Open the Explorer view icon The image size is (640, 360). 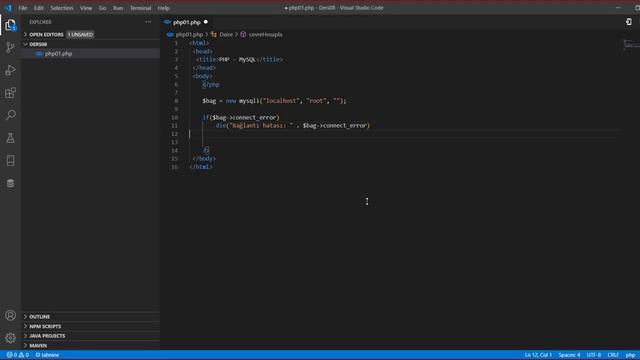[x=10, y=25]
